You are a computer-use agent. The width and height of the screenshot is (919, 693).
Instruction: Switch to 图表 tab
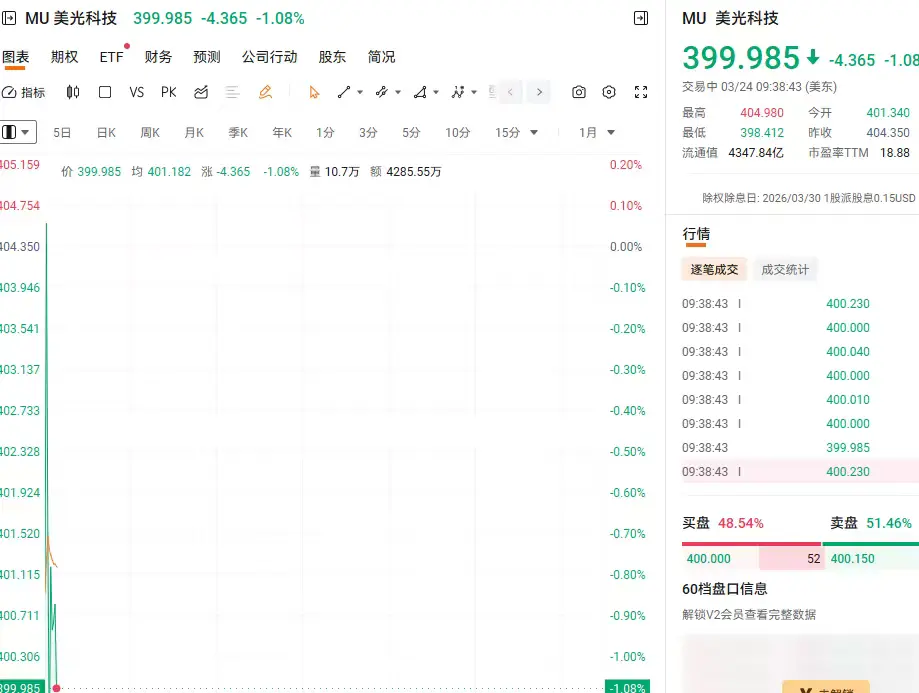15,57
